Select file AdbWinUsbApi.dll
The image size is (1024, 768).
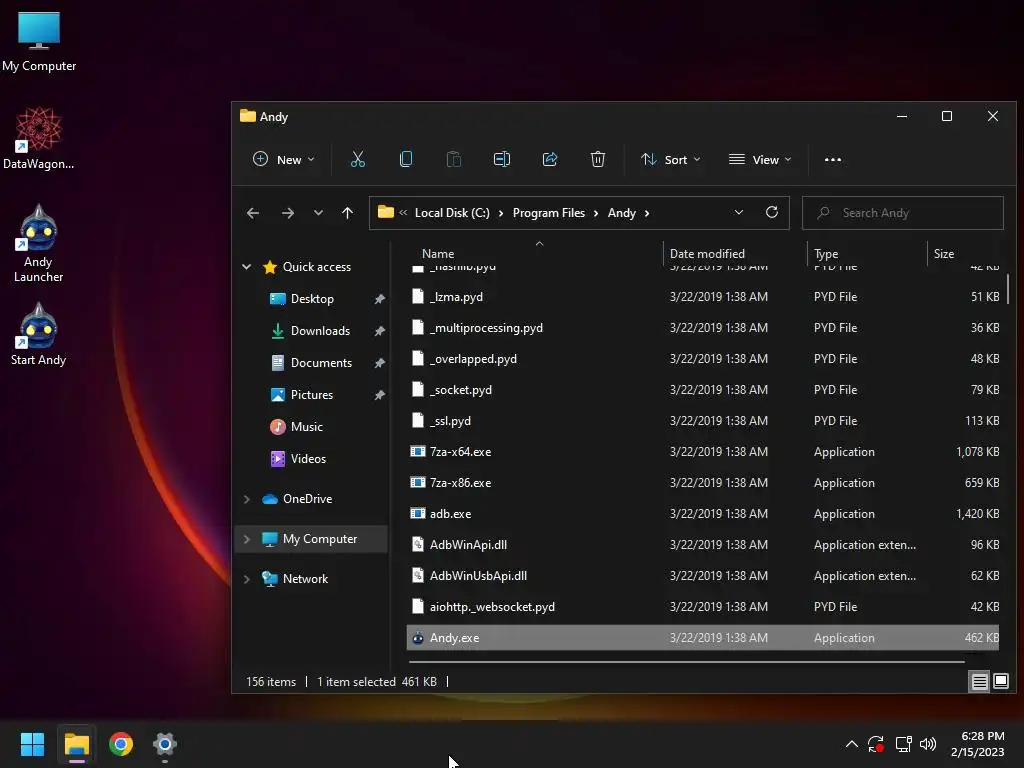(703, 576)
